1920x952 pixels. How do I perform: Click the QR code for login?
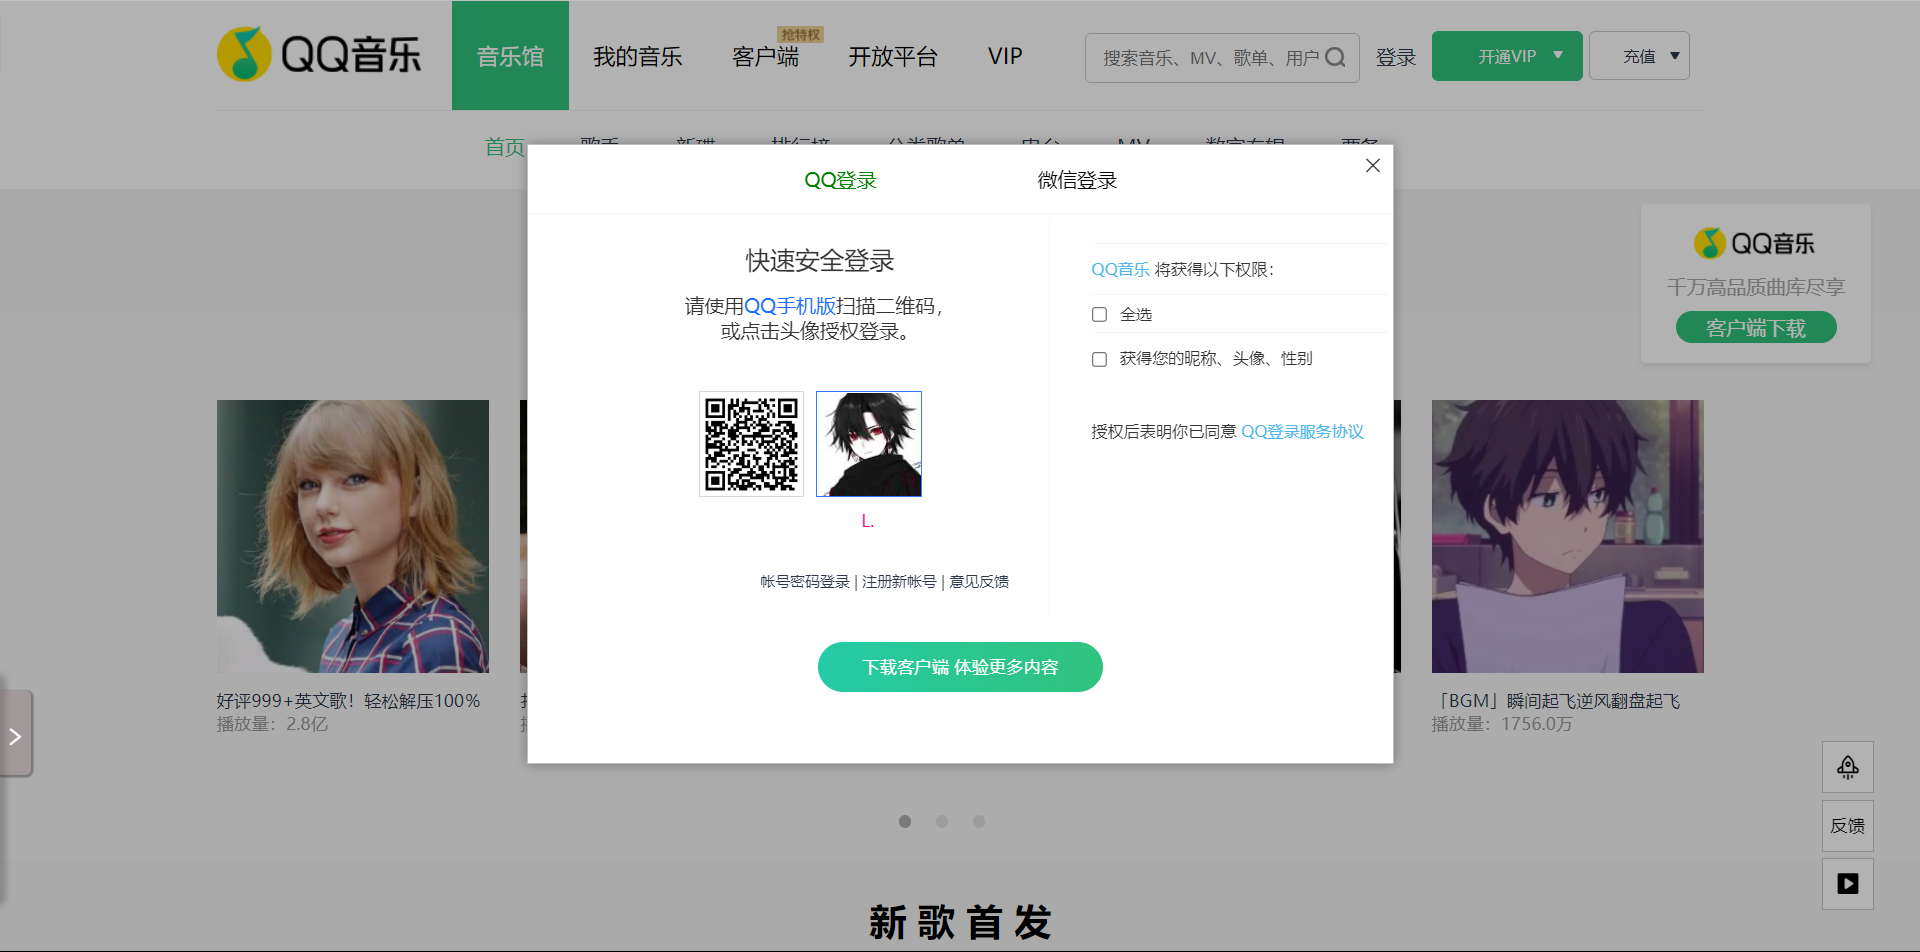point(751,444)
